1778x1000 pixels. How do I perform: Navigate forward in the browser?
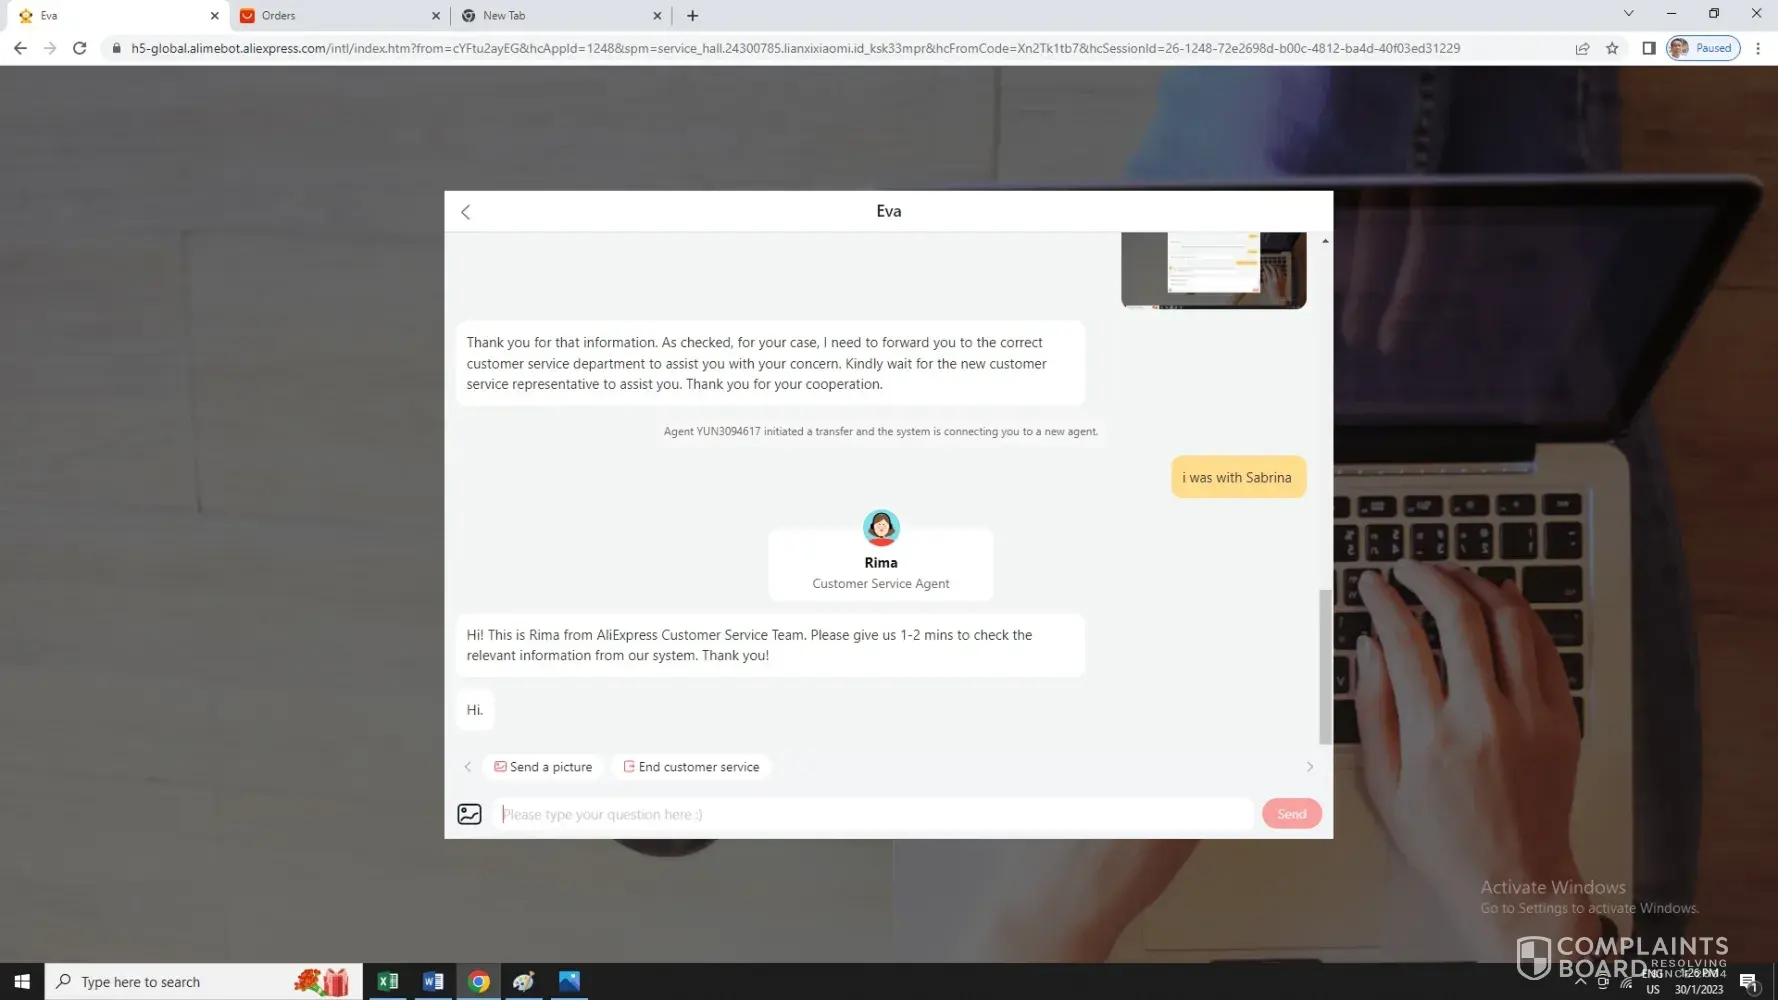click(50, 48)
